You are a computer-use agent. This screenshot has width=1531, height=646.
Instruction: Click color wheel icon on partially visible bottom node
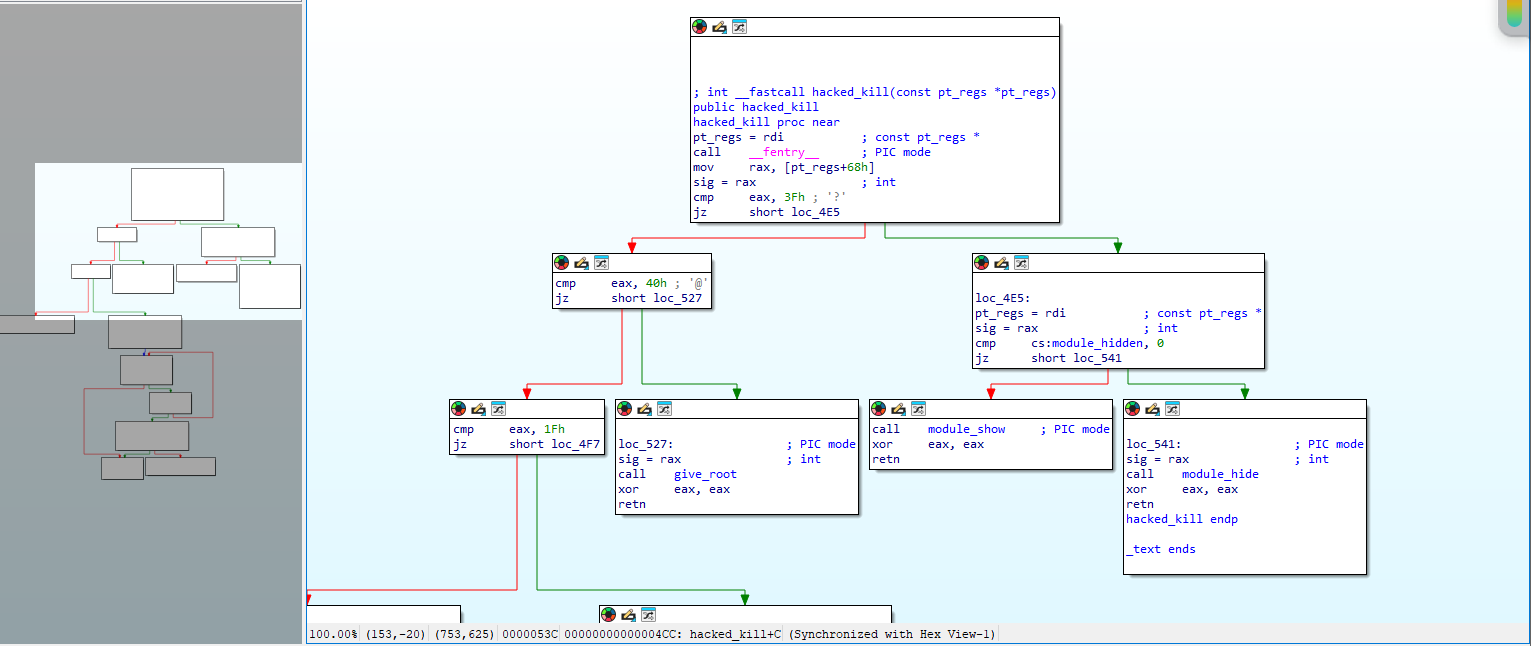pos(608,614)
